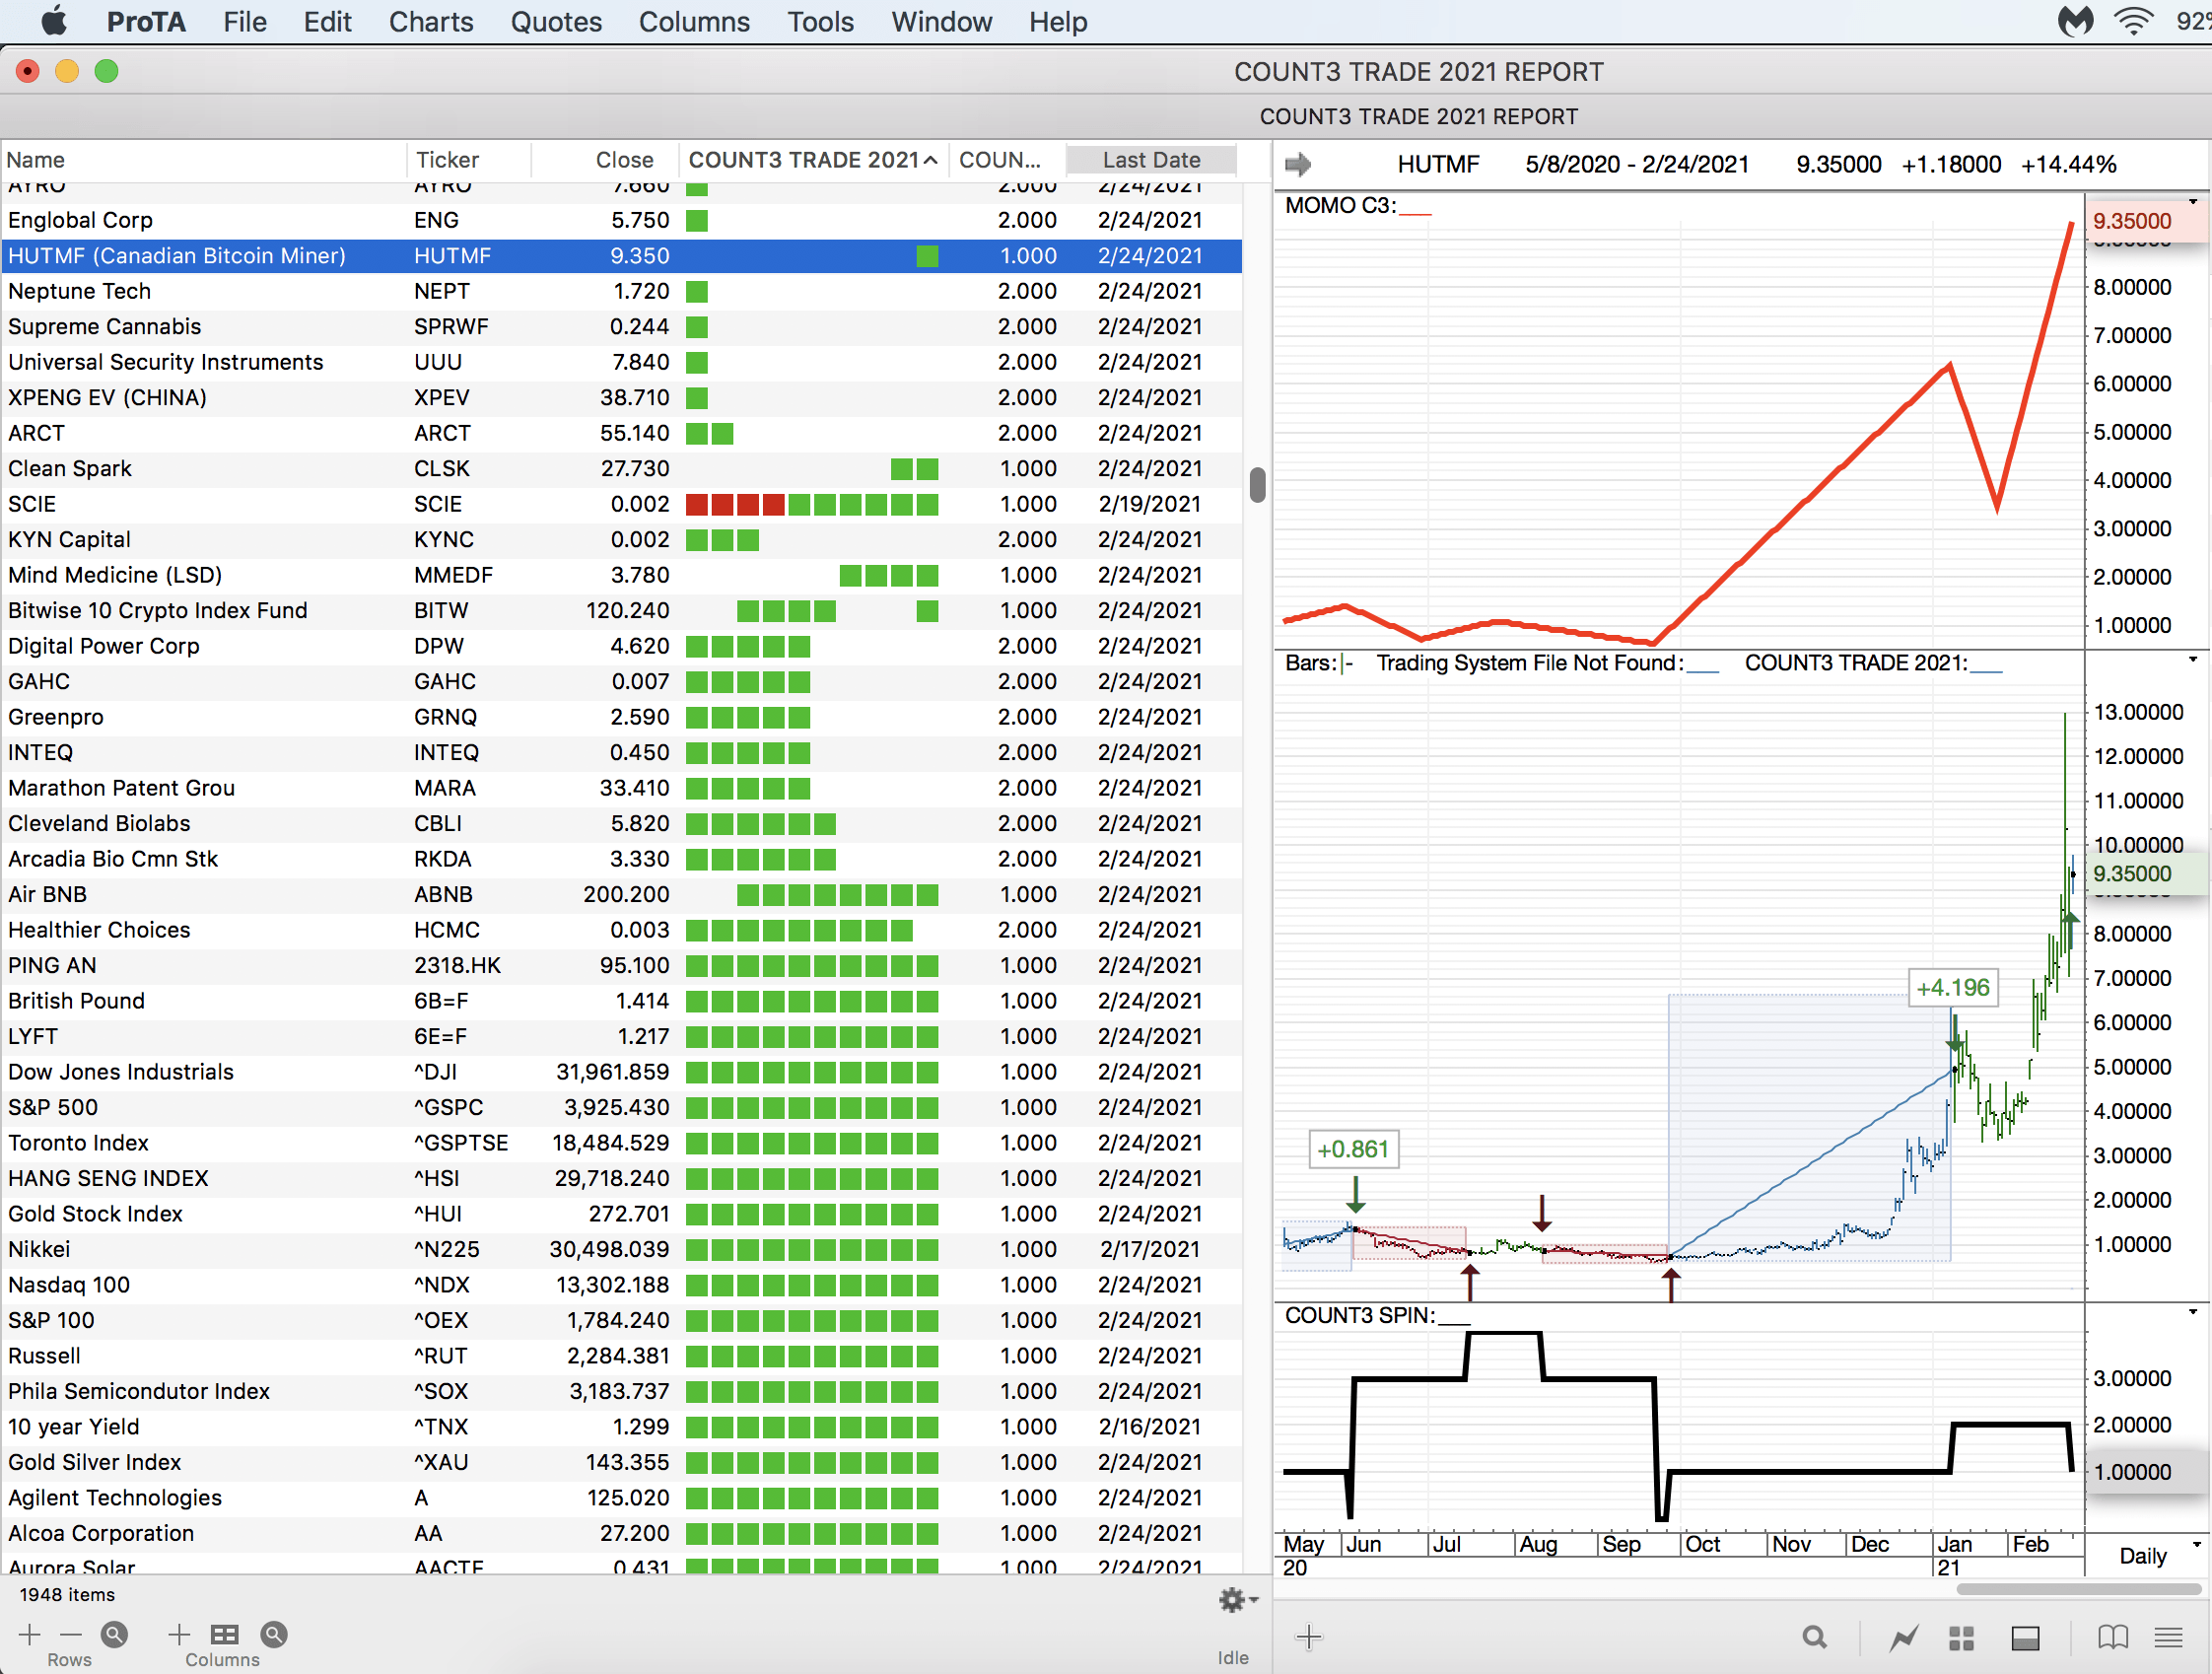Image resolution: width=2212 pixels, height=1674 pixels.
Task: Click the horizontal lines list icon
Action: click(x=2169, y=1637)
